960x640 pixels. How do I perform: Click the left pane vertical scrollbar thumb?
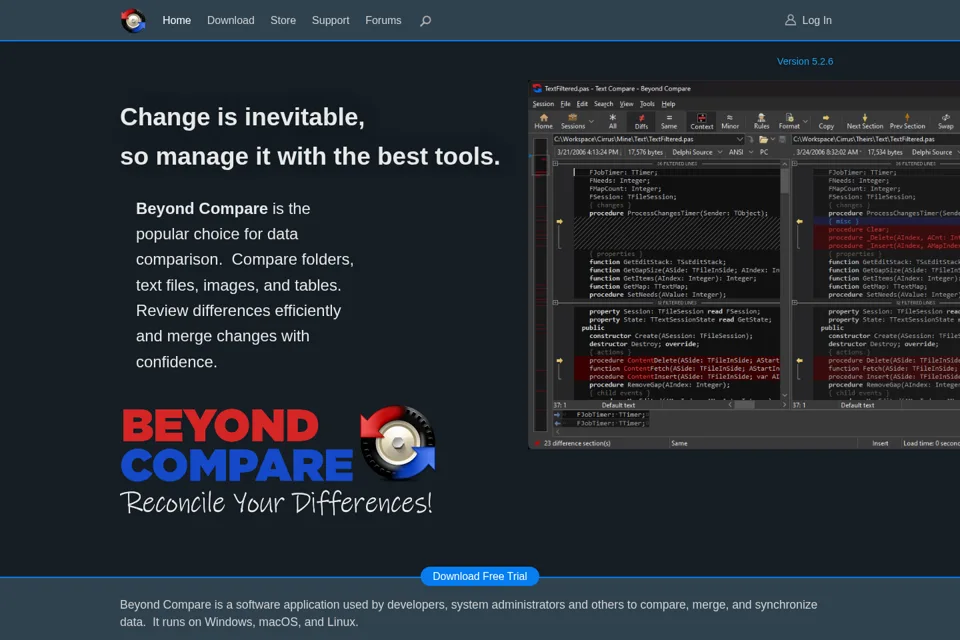click(784, 181)
